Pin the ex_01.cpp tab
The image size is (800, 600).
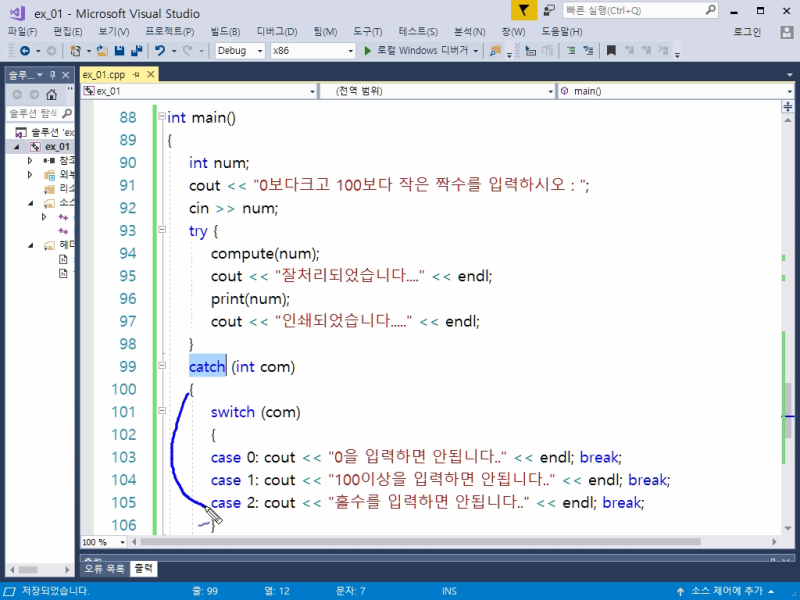coord(136,74)
